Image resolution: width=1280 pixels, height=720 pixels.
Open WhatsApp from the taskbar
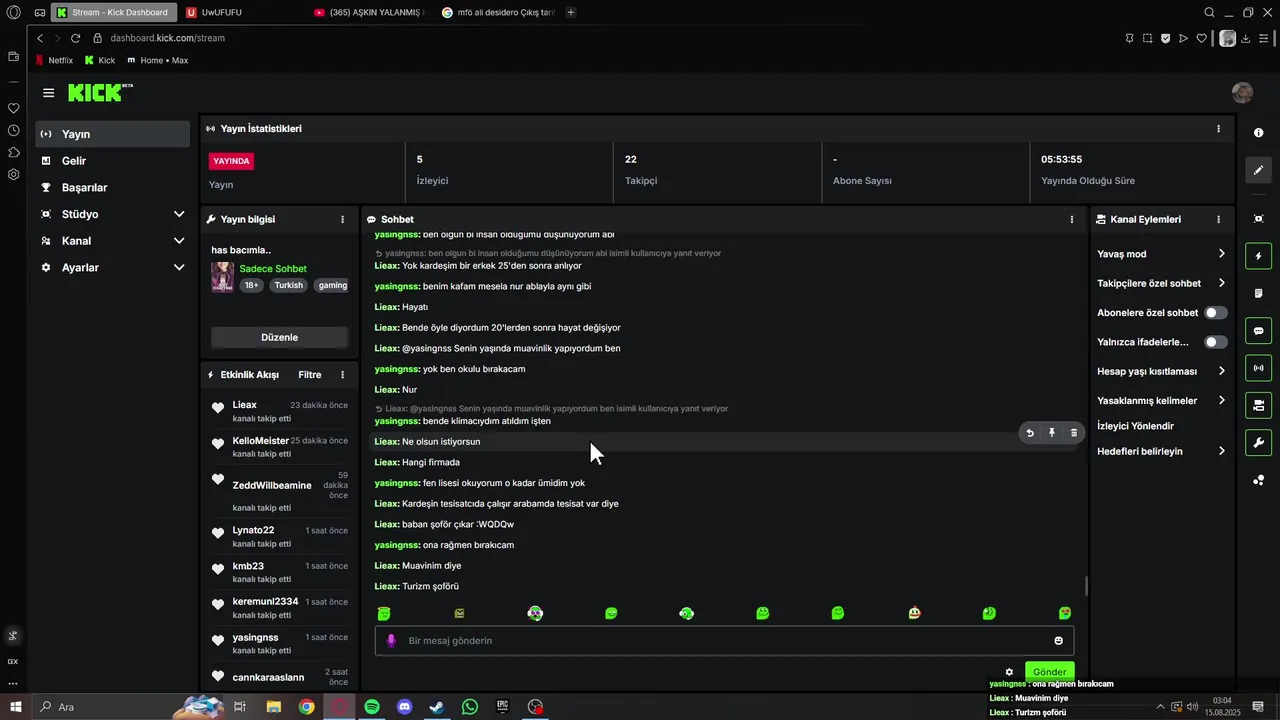[470, 707]
